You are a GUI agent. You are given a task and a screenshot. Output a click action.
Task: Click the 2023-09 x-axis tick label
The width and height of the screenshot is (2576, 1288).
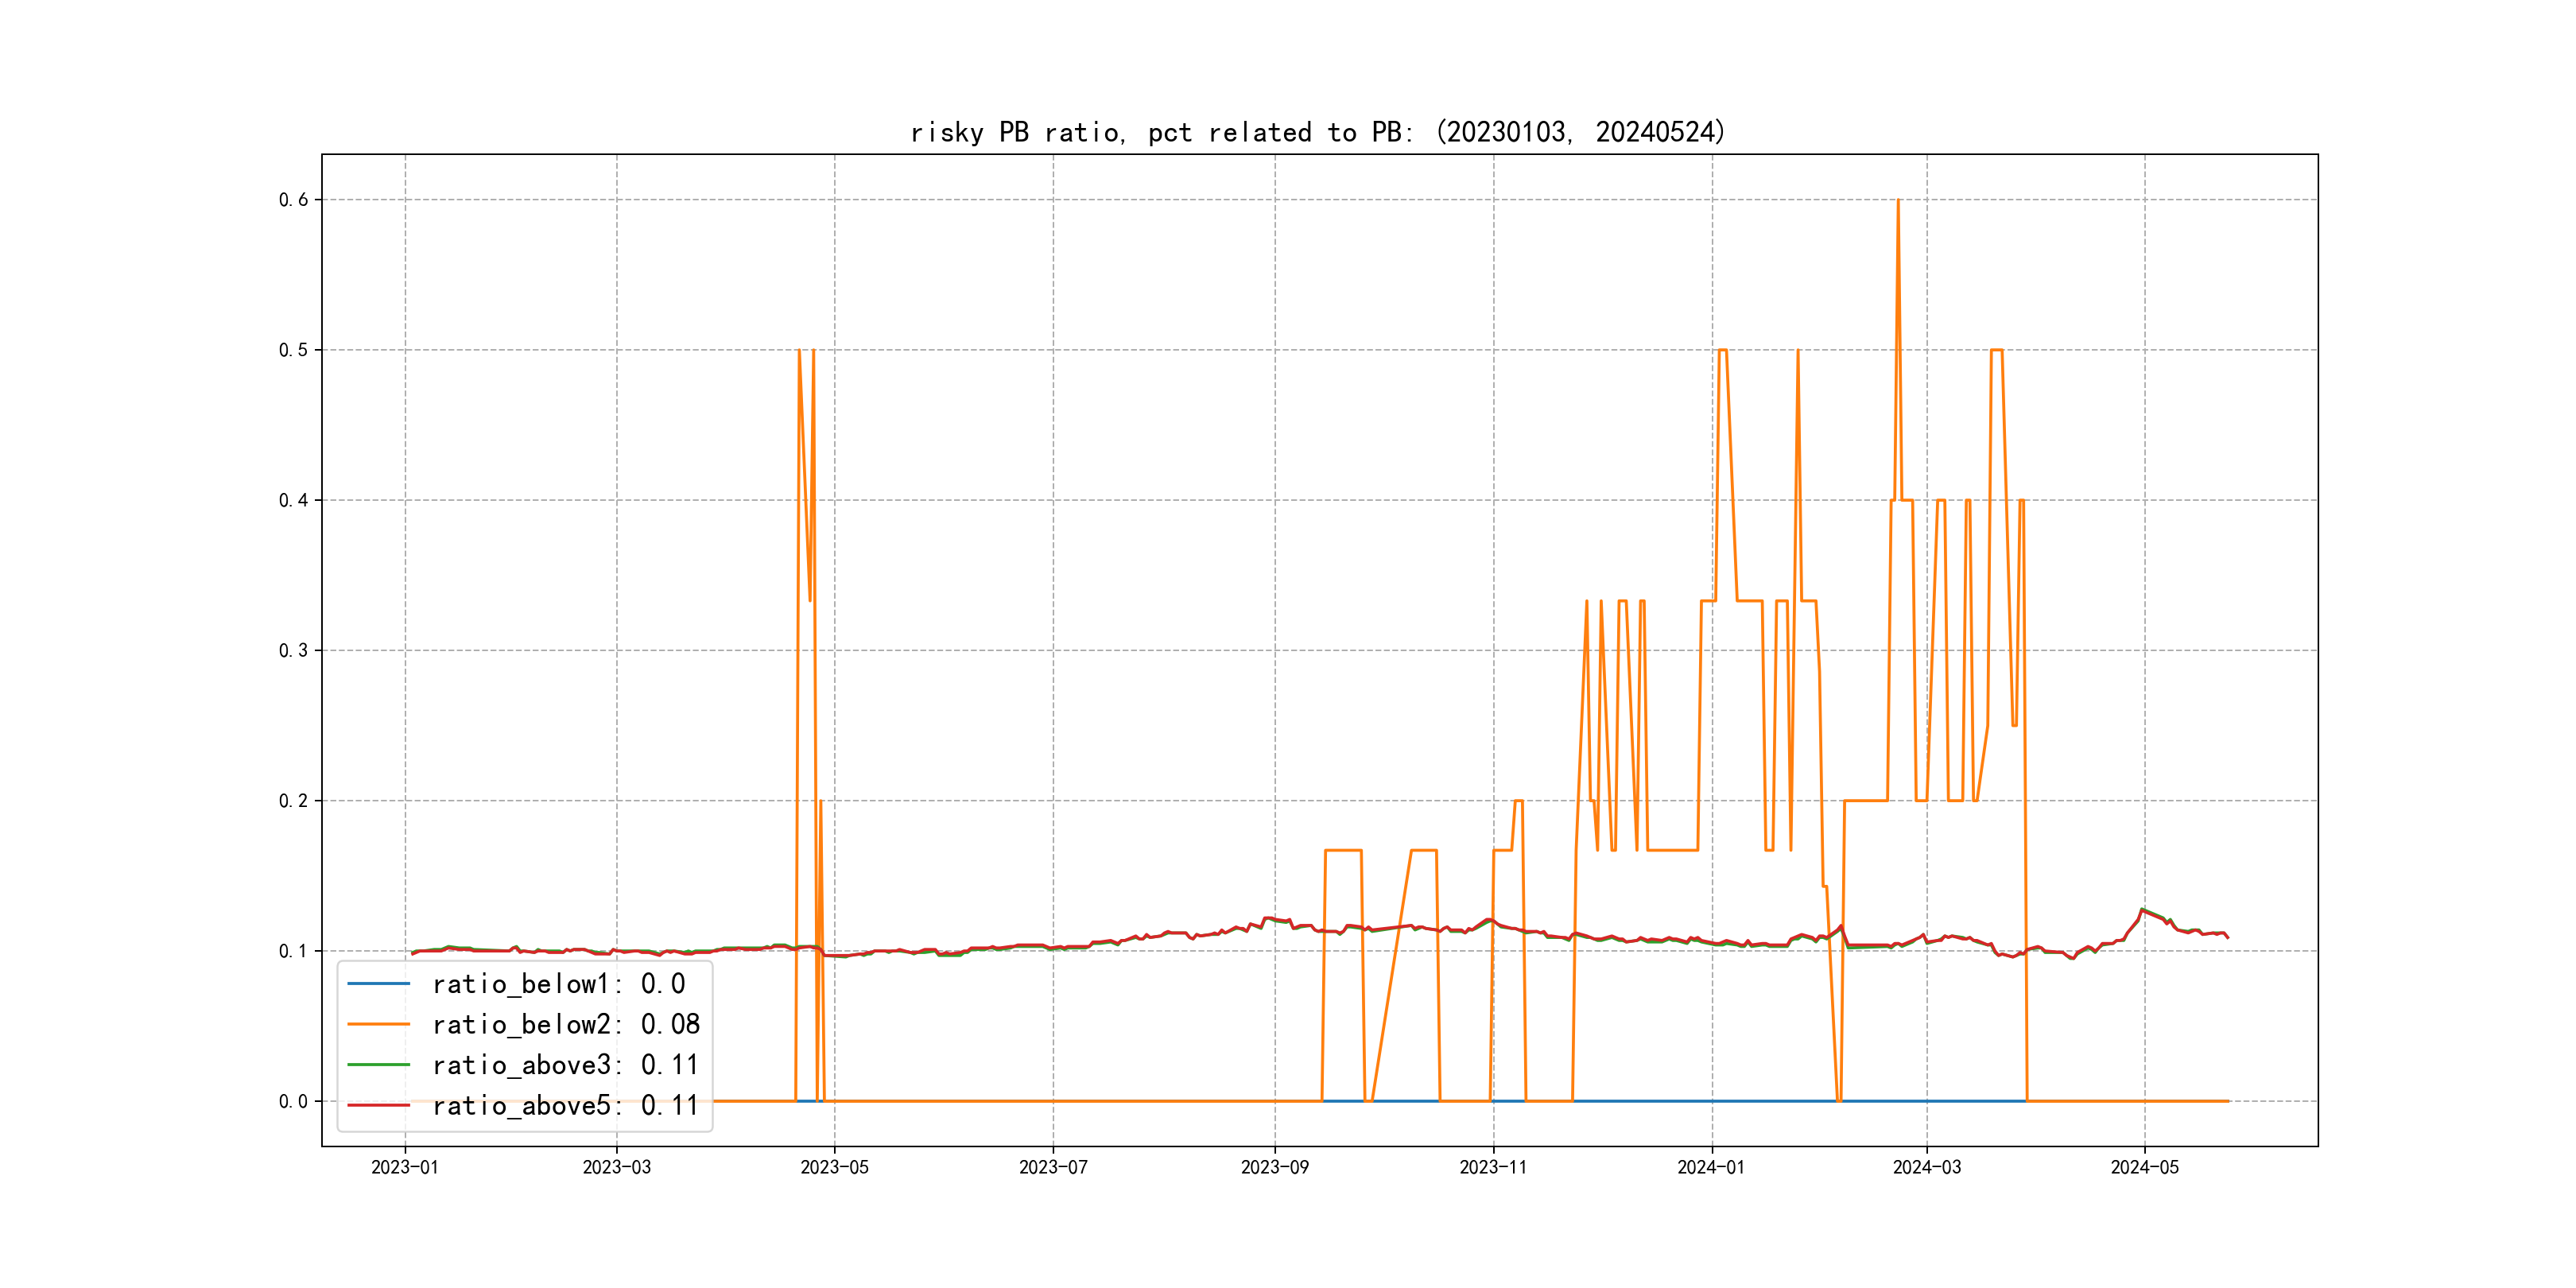click(1274, 1167)
